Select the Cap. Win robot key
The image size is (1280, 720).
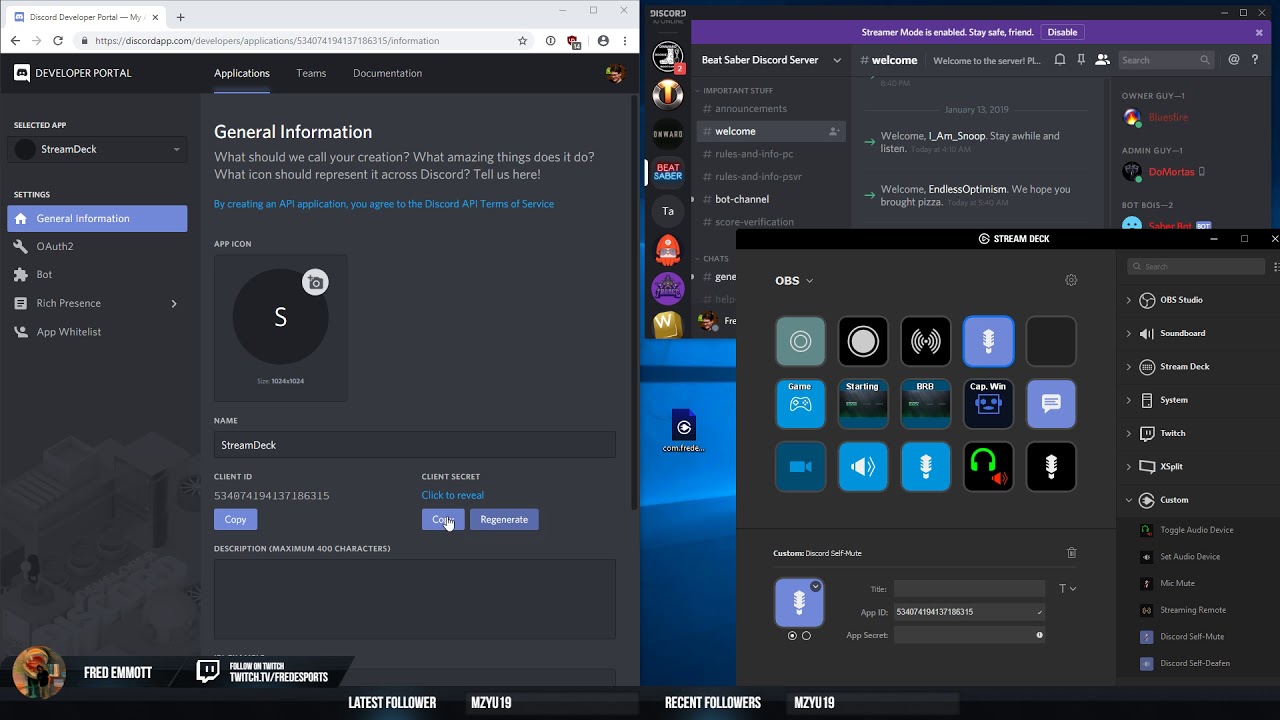[988, 404]
